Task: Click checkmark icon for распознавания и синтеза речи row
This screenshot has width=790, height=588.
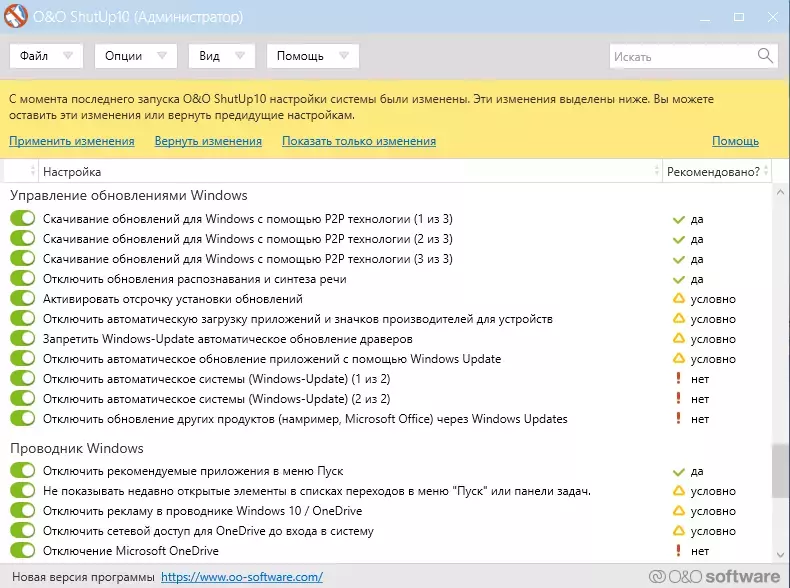Action: click(679, 280)
